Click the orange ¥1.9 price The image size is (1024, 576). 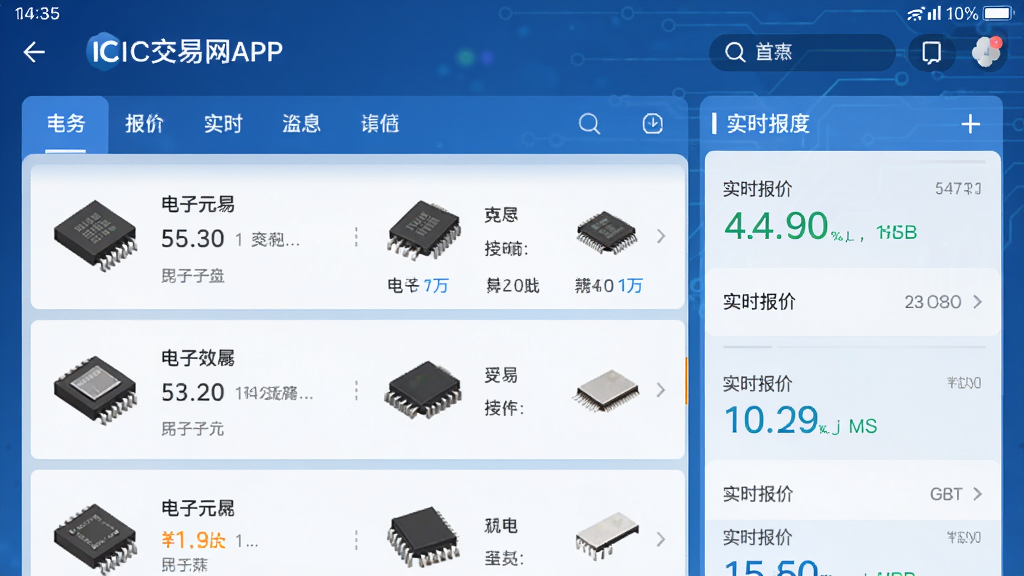tap(193, 541)
